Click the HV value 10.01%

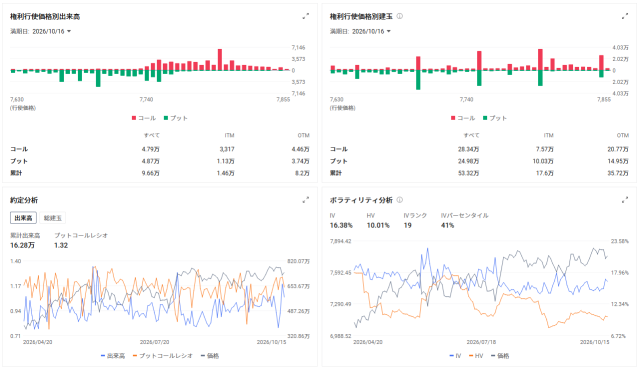click(378, 225)
